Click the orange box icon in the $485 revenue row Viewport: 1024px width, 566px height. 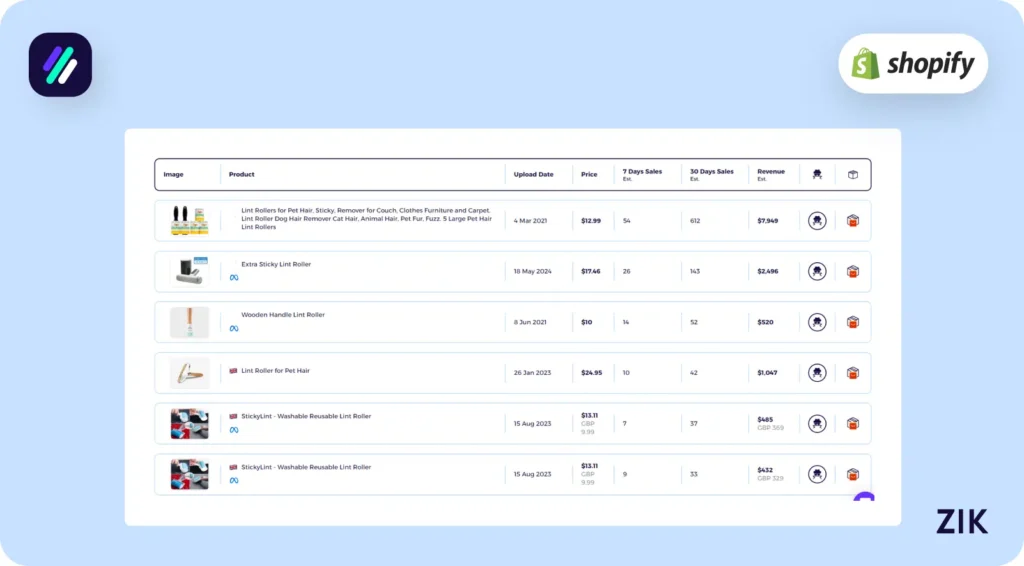pos(853,423)
